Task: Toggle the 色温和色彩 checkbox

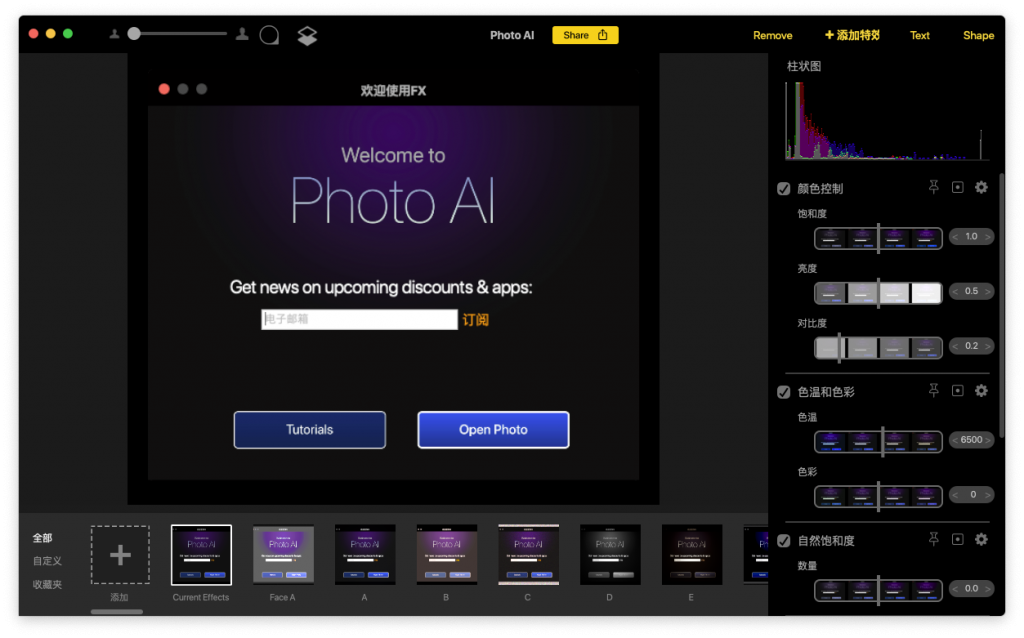Action: (784, 392)
